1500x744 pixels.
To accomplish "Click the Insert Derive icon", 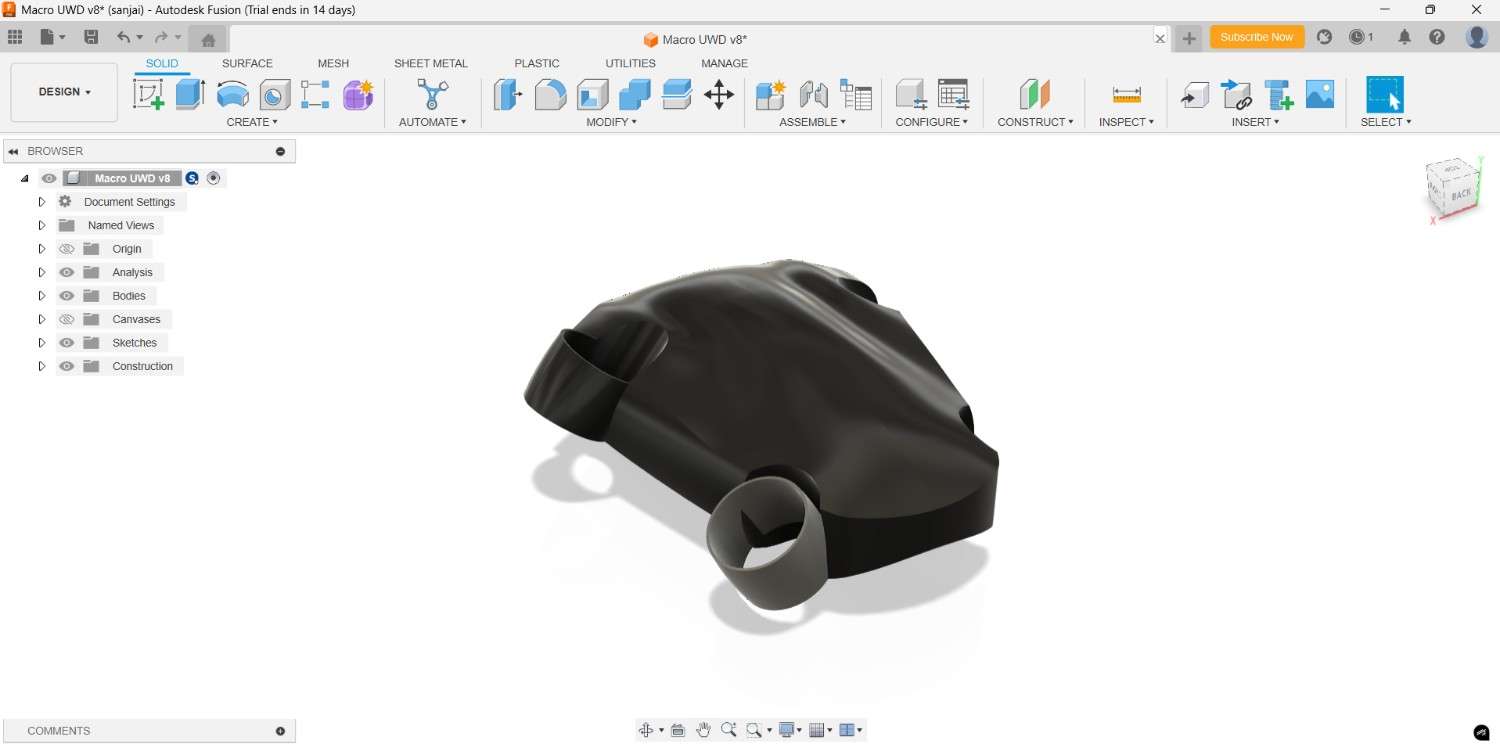I will click(x=1195, y=95).
